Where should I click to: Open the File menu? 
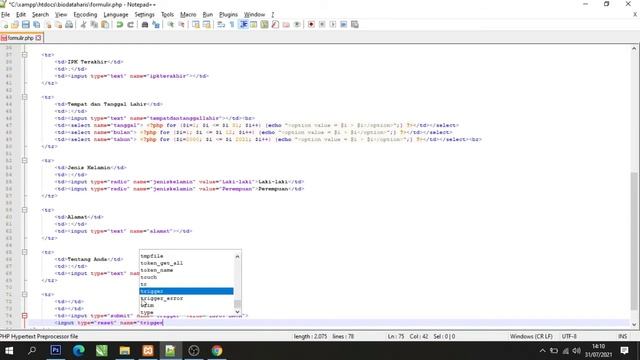tap(5, 15)
